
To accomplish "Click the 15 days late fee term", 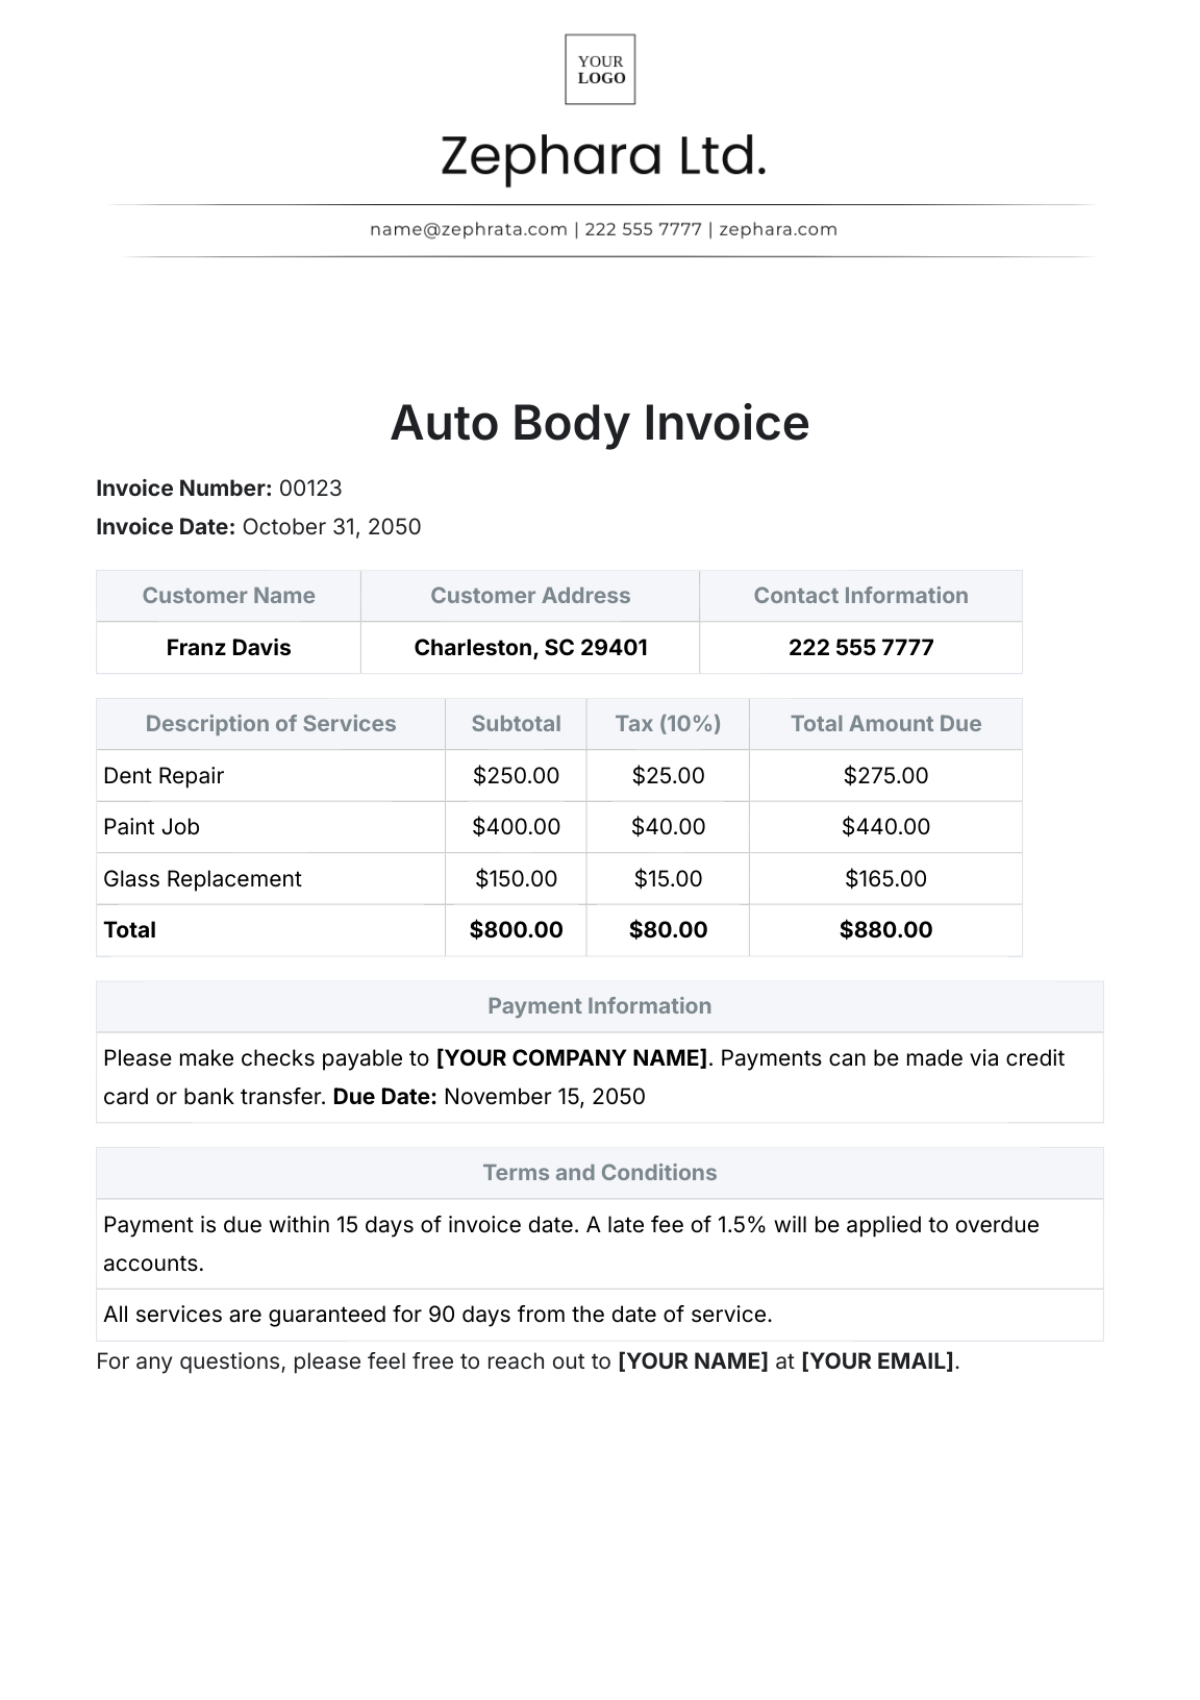I will [x=600, y=1244].
